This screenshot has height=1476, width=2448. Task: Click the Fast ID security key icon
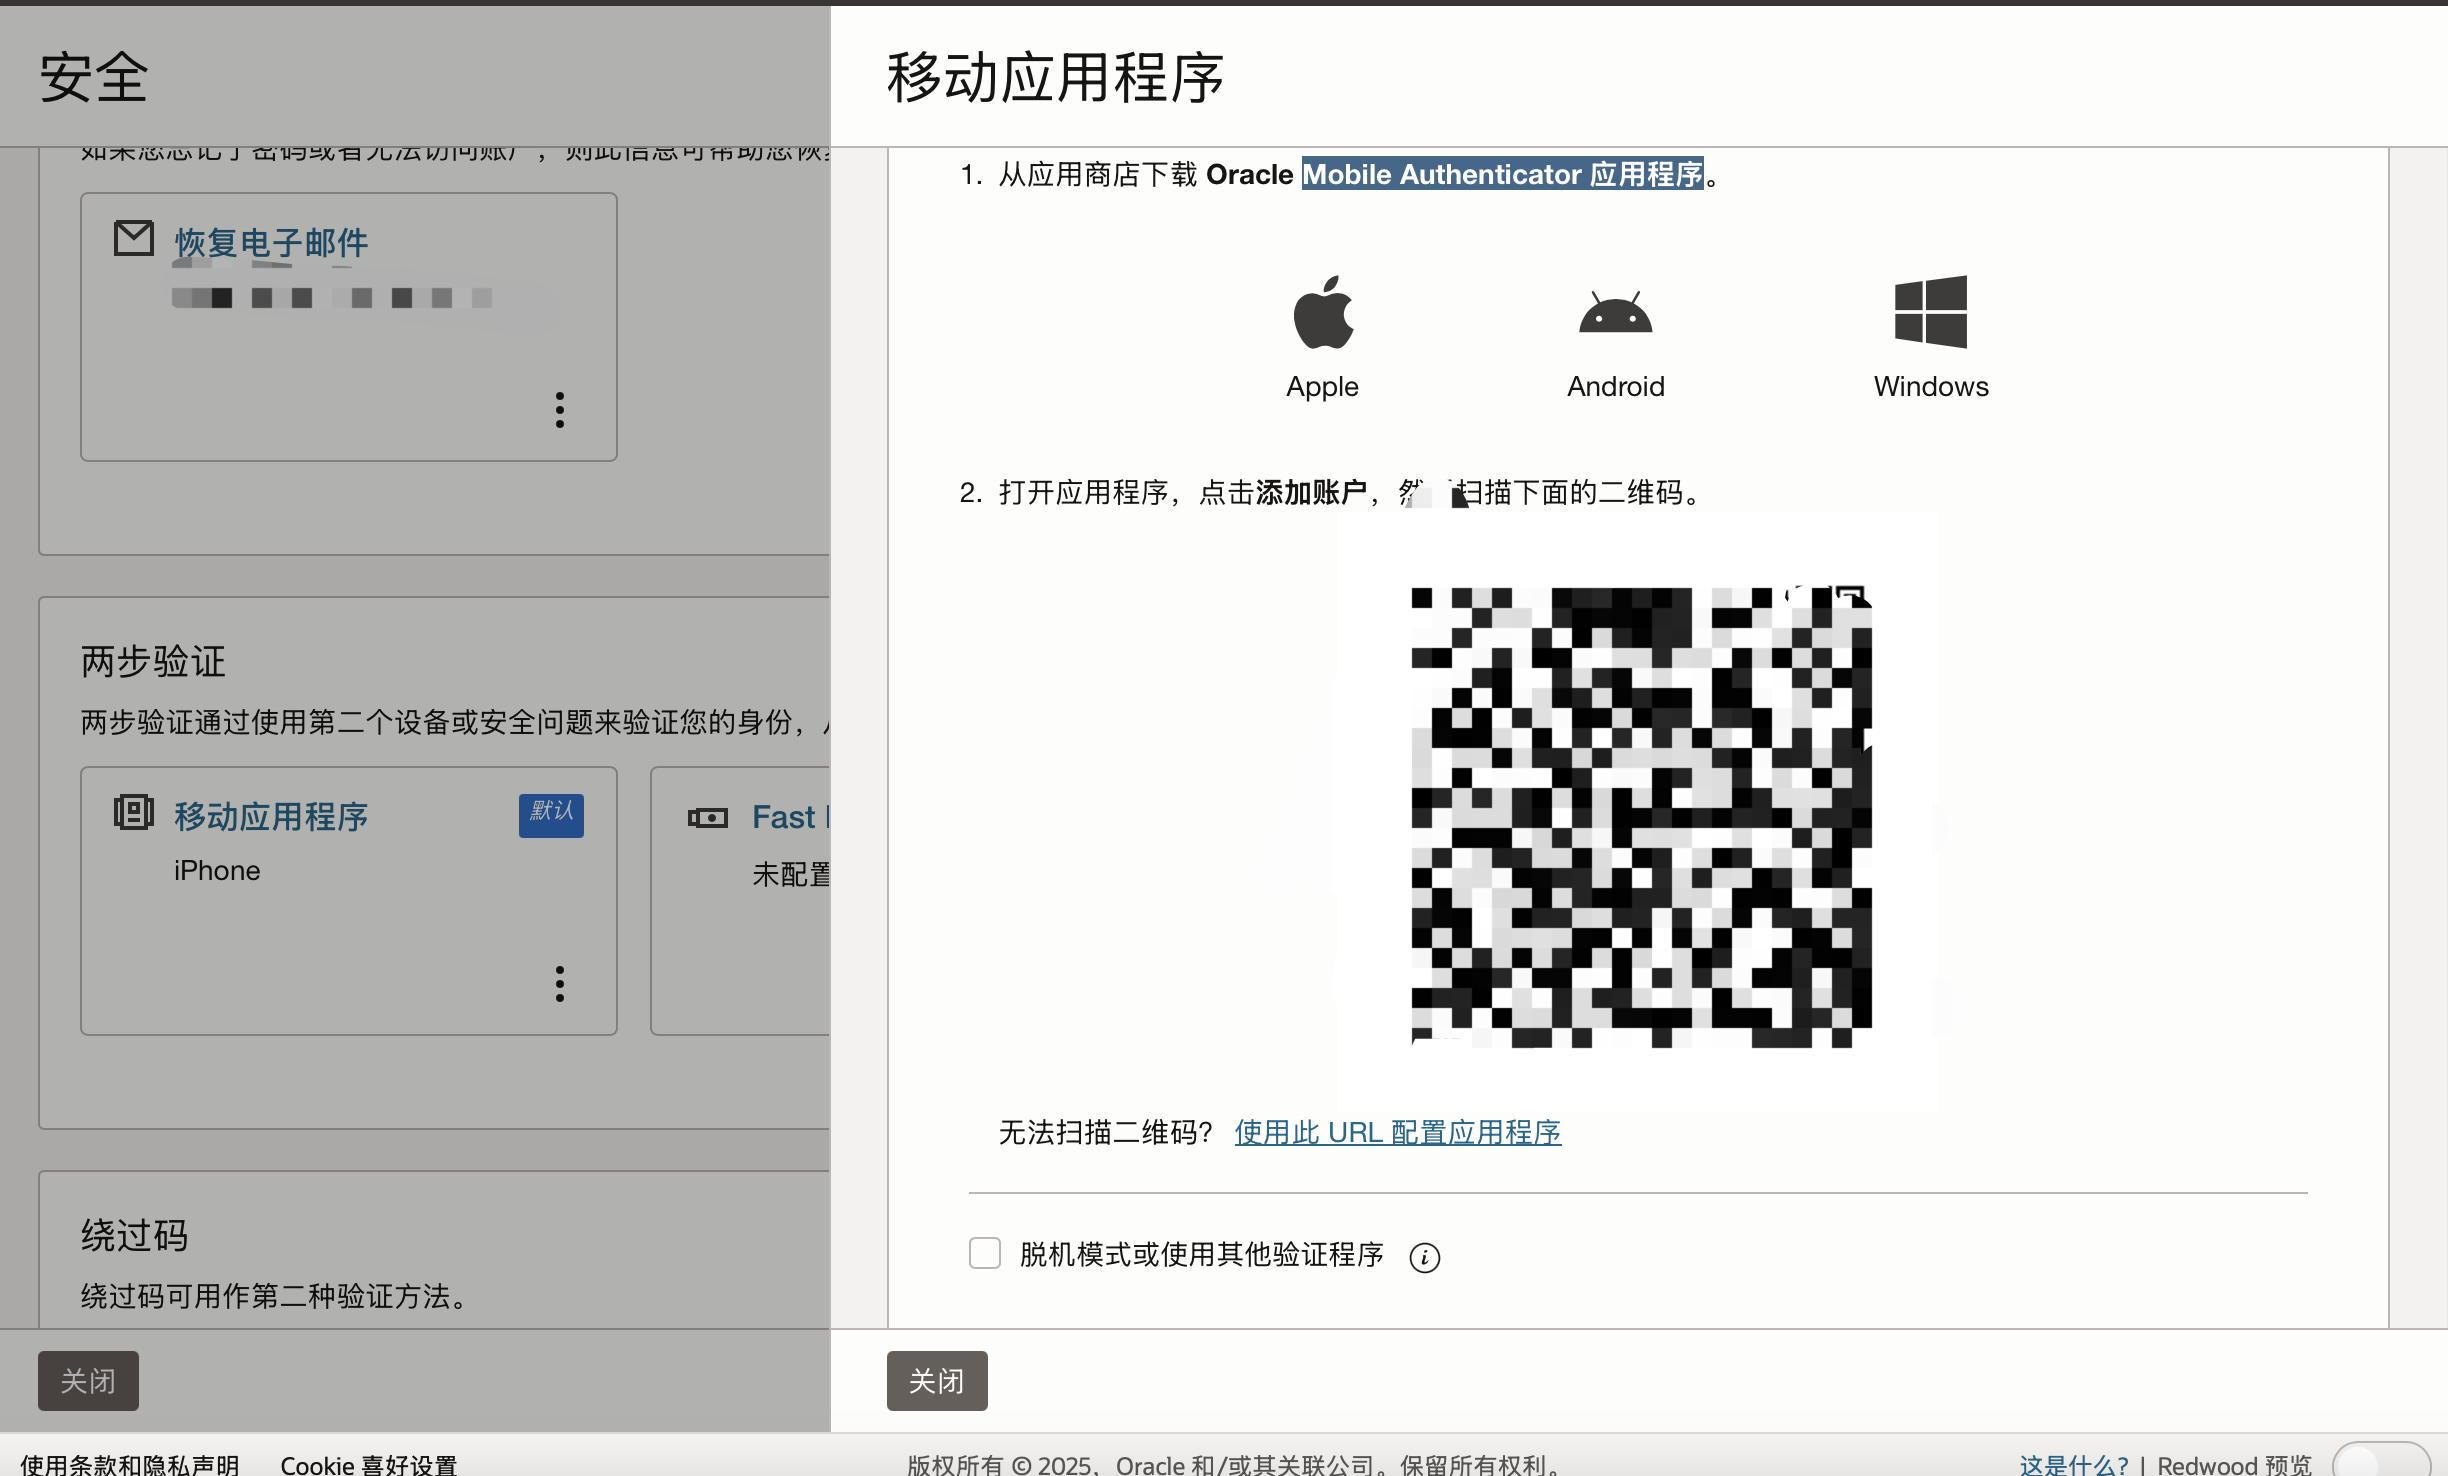pyautogui.click(x=708, y=818)
